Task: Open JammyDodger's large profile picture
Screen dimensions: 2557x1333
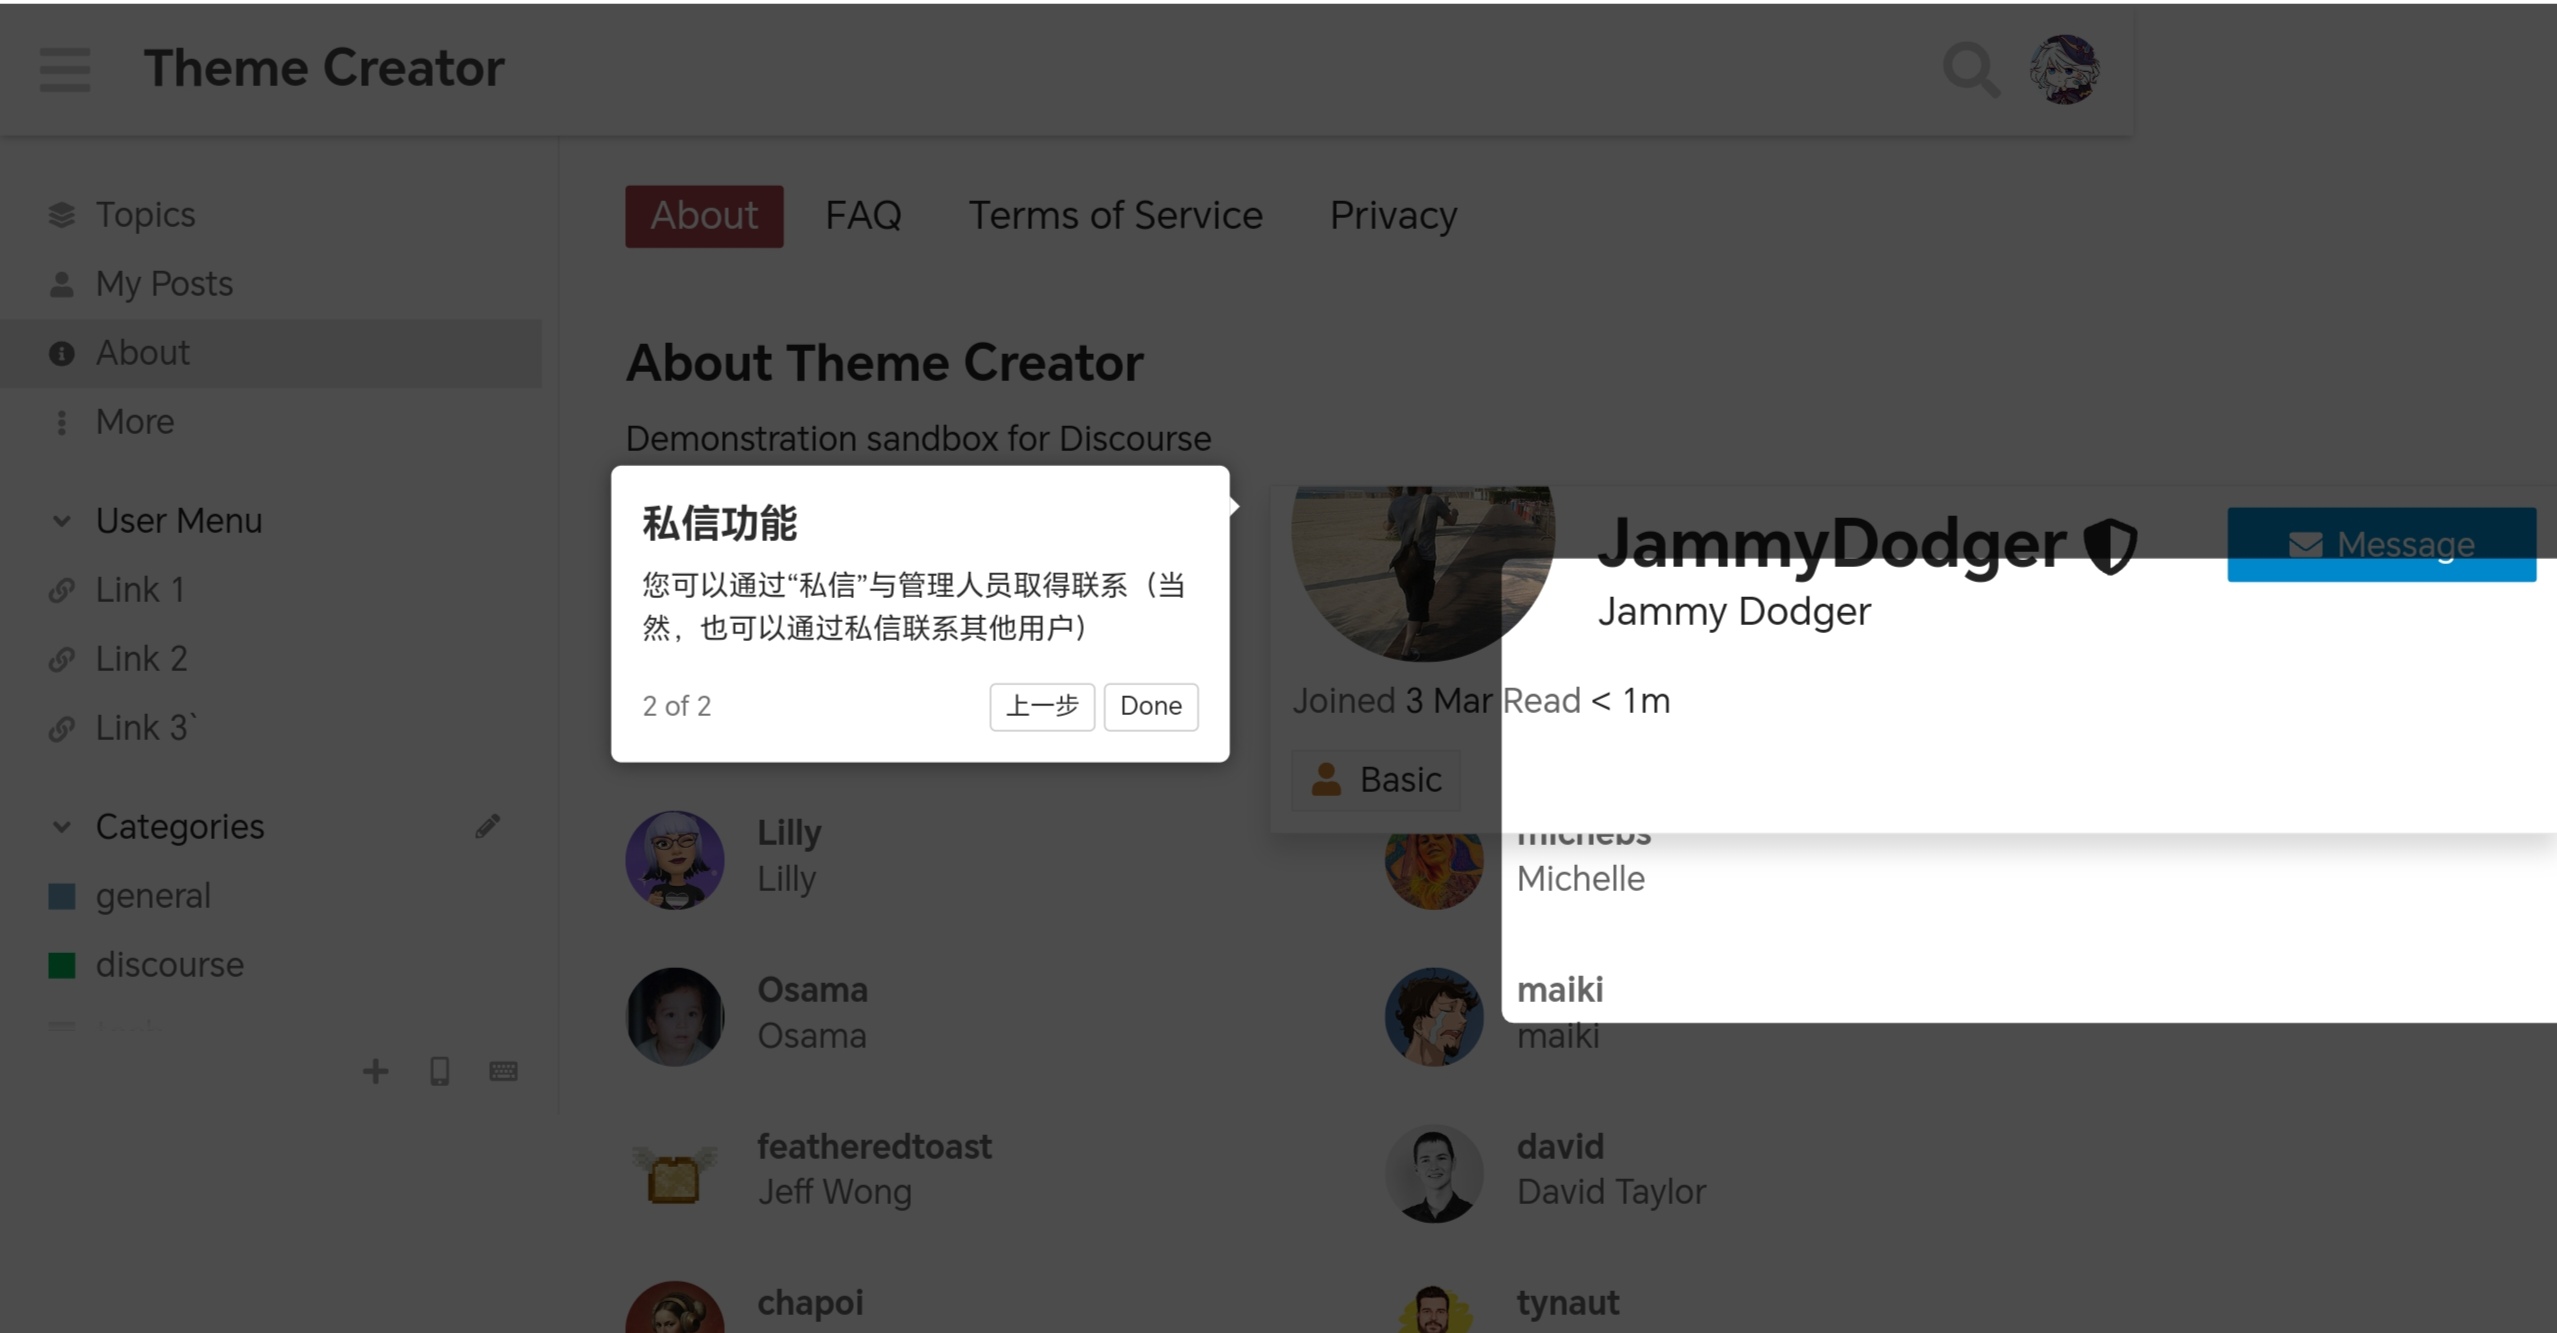Action: 1423,572
